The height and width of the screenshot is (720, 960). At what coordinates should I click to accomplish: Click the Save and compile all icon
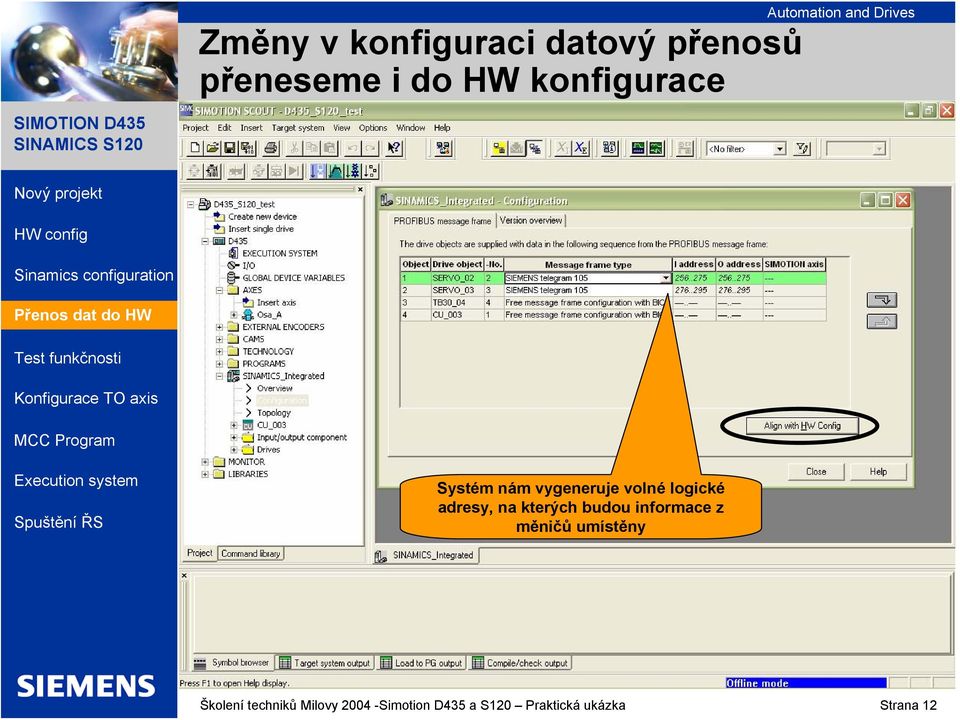(x=247, y=148)
